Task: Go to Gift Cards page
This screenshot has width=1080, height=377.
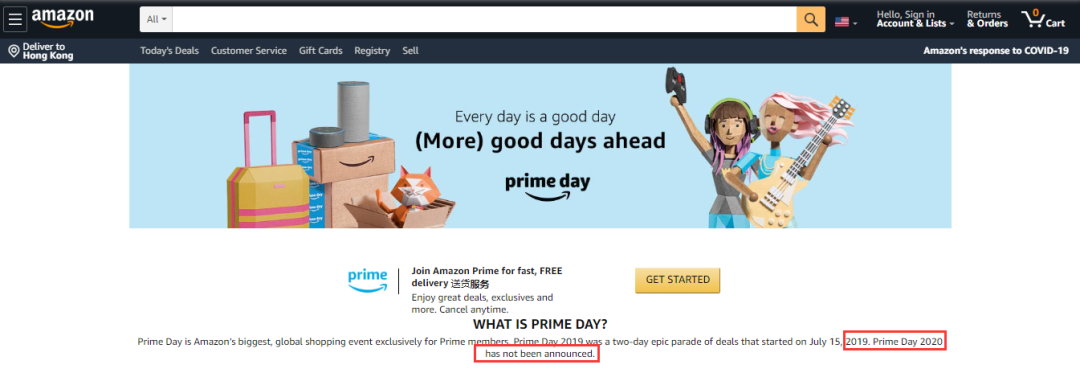Action: click(320, 50)
